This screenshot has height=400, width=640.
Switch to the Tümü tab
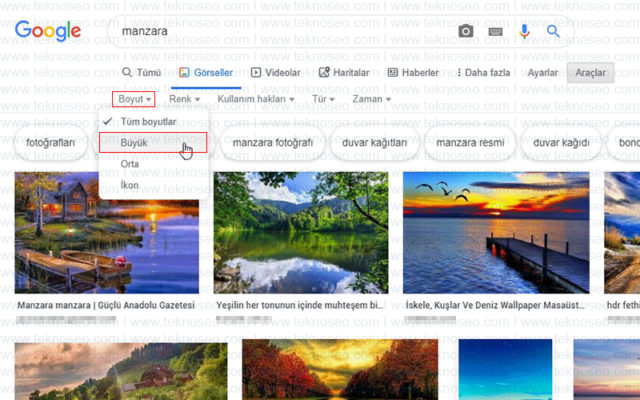(x=142, y=73)
